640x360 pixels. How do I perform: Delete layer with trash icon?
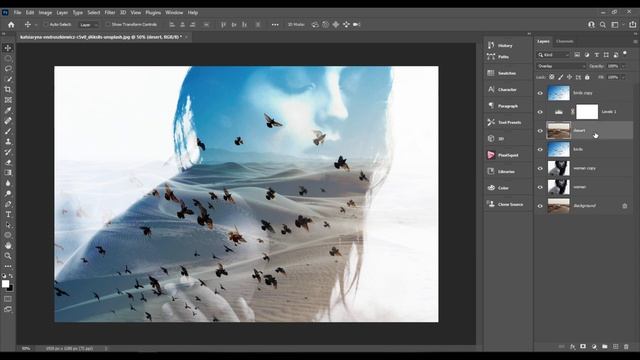626,347
